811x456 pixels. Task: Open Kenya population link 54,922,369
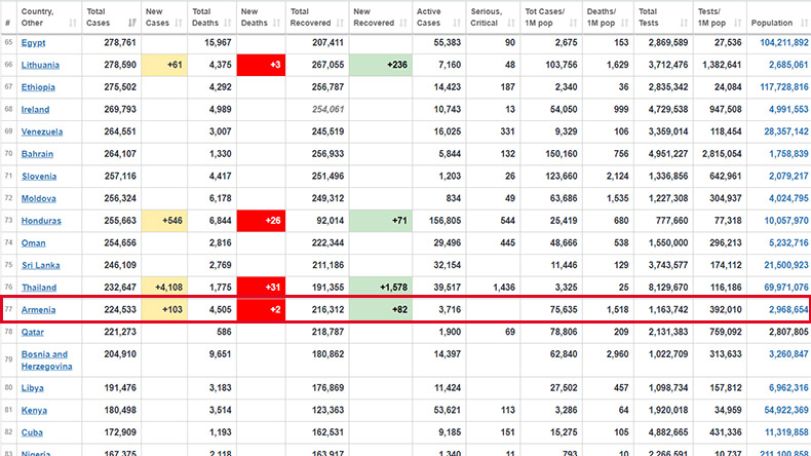coord(786,410)
